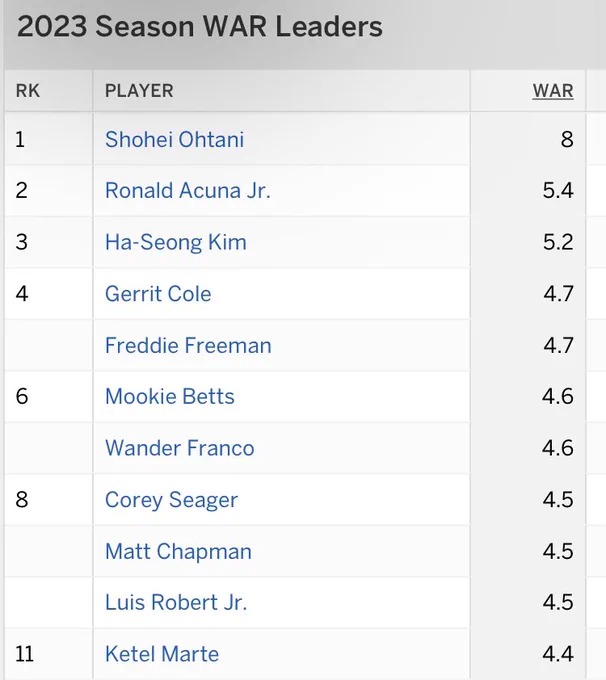Screen dimensions: 606x680
Task: Open Luis Robert Jr.'s page
Action: coord(176,602)
